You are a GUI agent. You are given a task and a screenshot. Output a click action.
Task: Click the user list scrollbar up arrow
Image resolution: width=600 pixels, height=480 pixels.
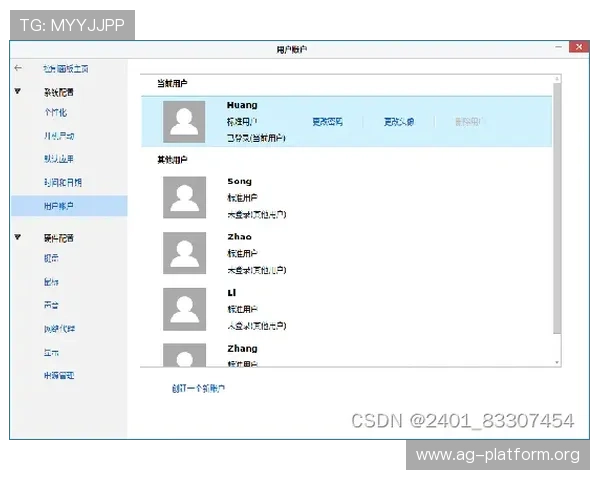pyautogui.click(x=557, y=79)
